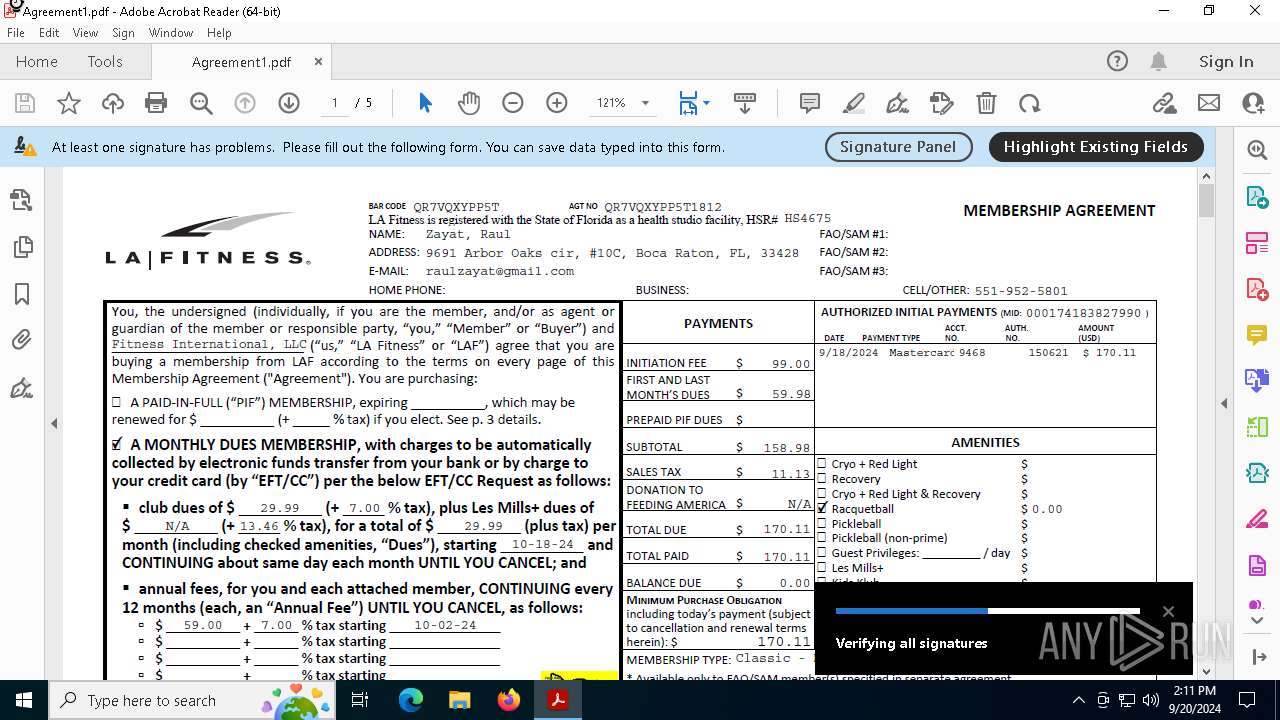Check the Recovery amenity checkbox
This screenshot has width=1280, height=720.
click(822, 479)
